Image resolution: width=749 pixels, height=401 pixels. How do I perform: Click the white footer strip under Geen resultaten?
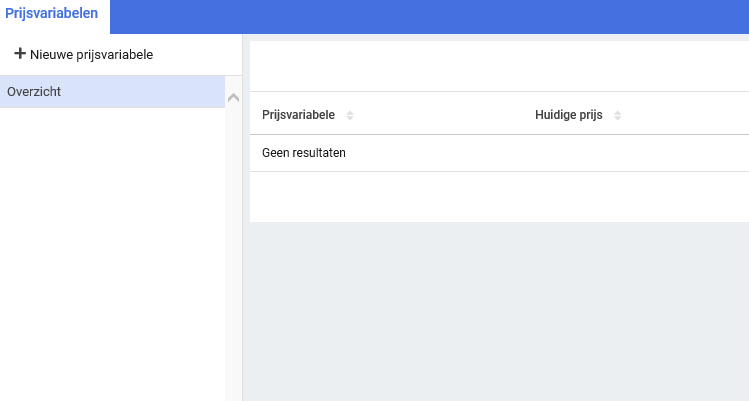tap(498, 196)
